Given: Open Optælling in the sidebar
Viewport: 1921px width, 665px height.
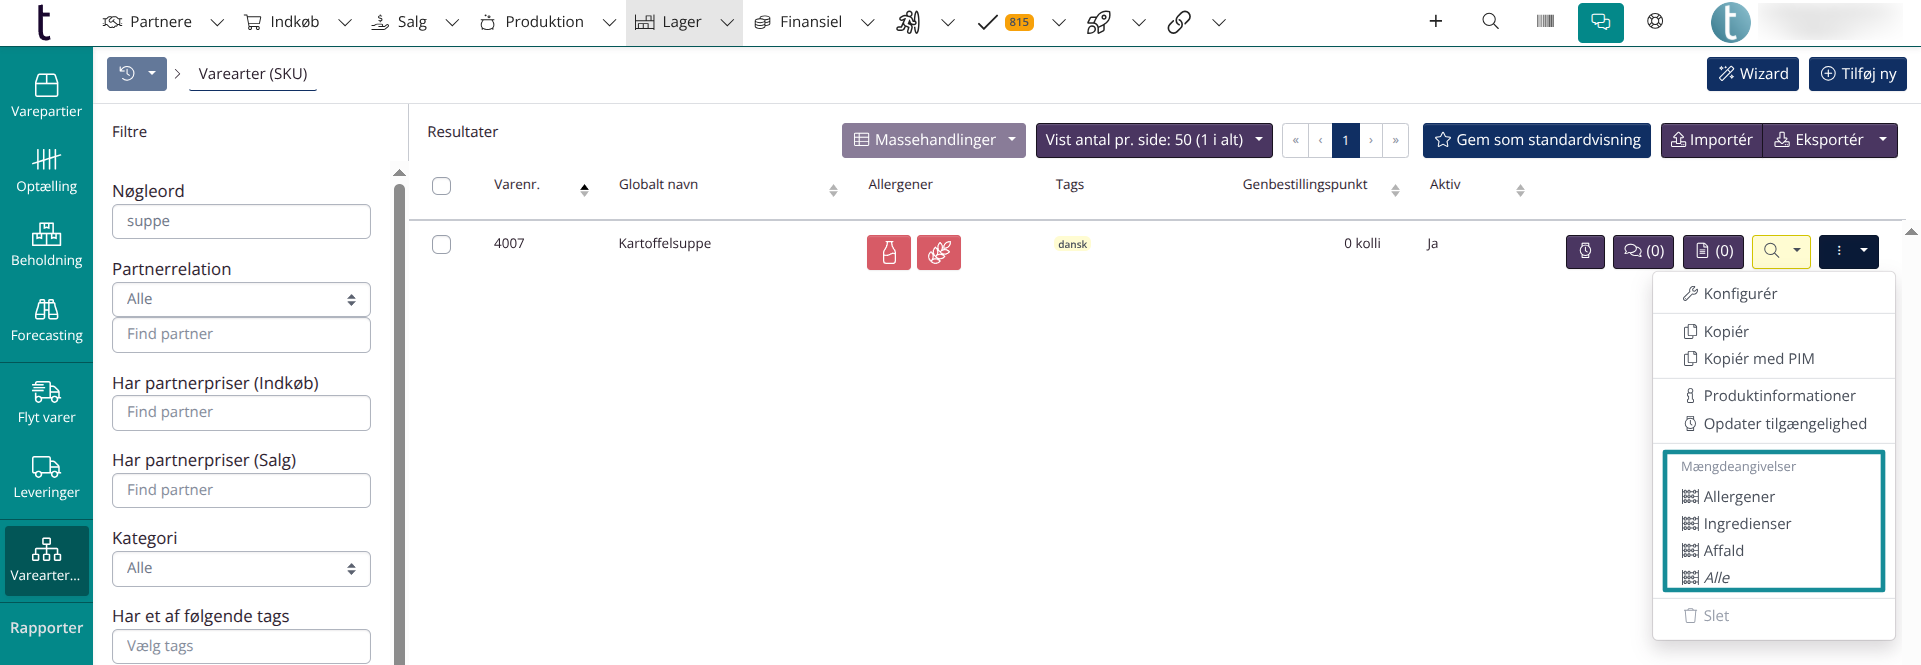Looking at the screenshot, I should click(x=46, y=171).
